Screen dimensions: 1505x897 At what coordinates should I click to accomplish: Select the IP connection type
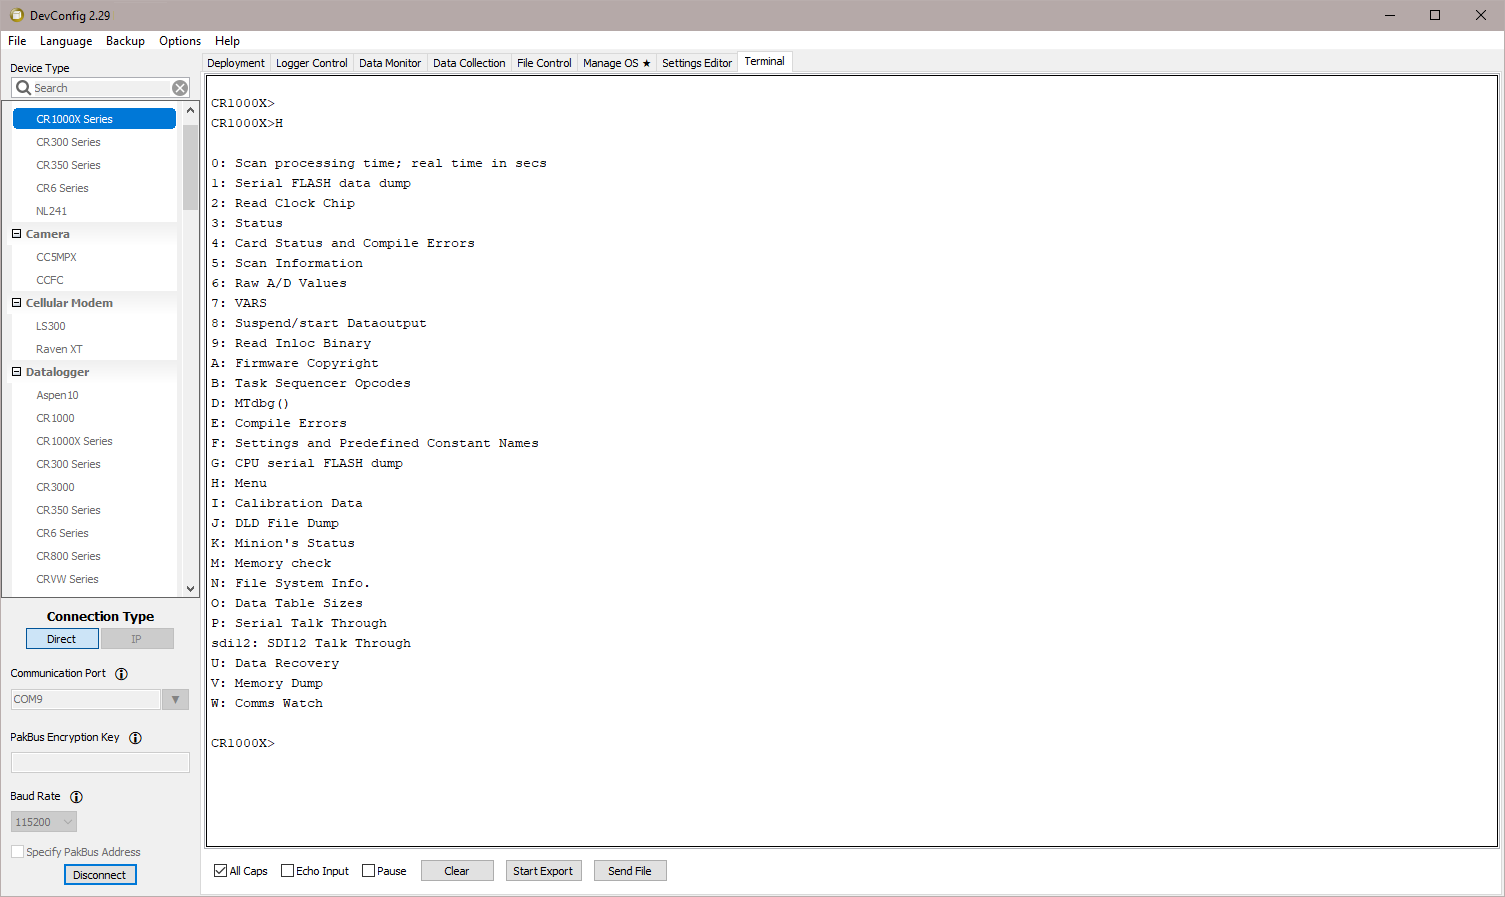pos(137,639)
